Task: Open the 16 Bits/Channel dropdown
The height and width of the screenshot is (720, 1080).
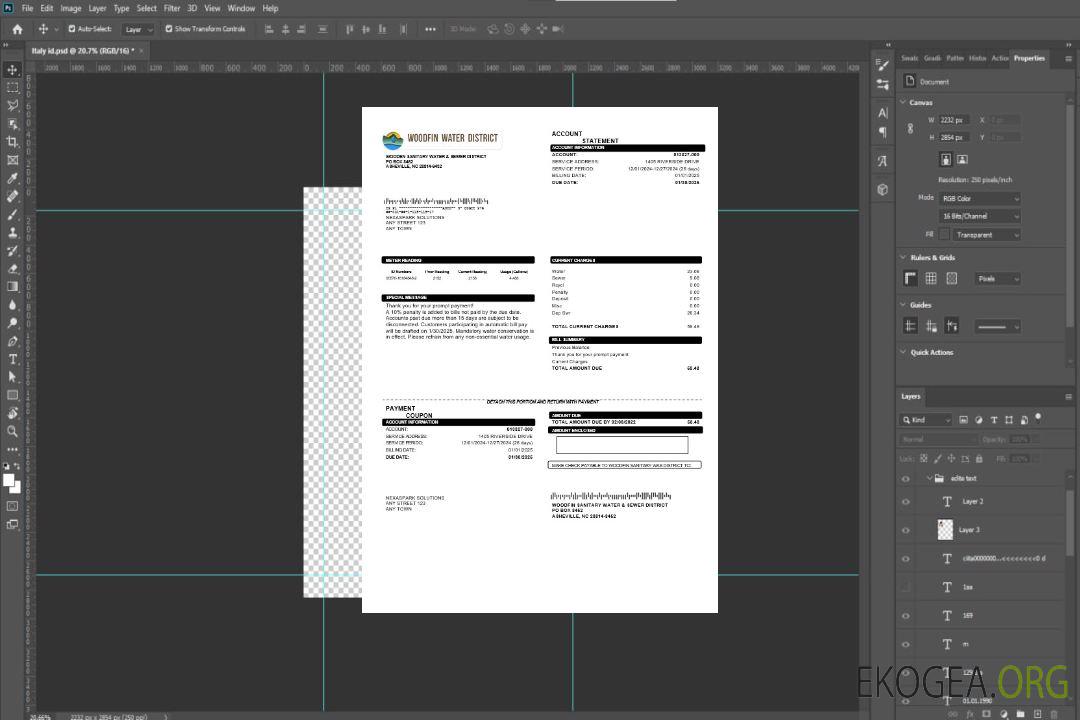Action: [x=980, y=216]
